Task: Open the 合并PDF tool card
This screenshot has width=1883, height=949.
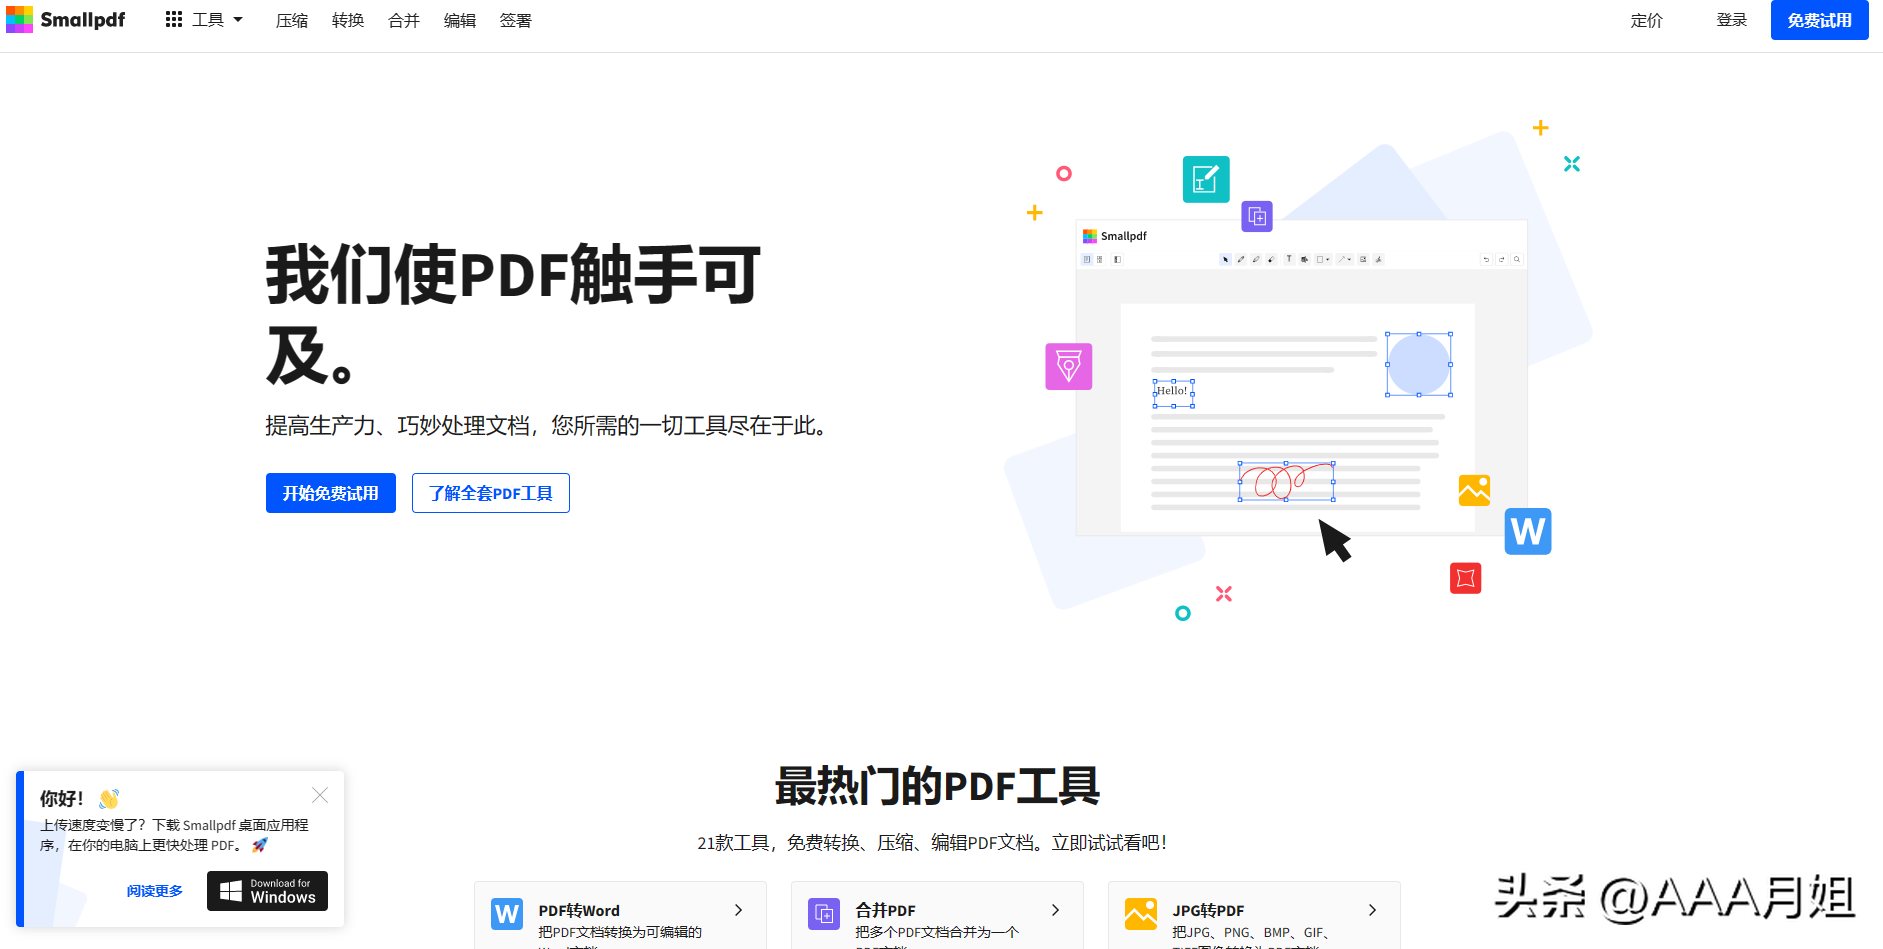Action: coord(937,915)
